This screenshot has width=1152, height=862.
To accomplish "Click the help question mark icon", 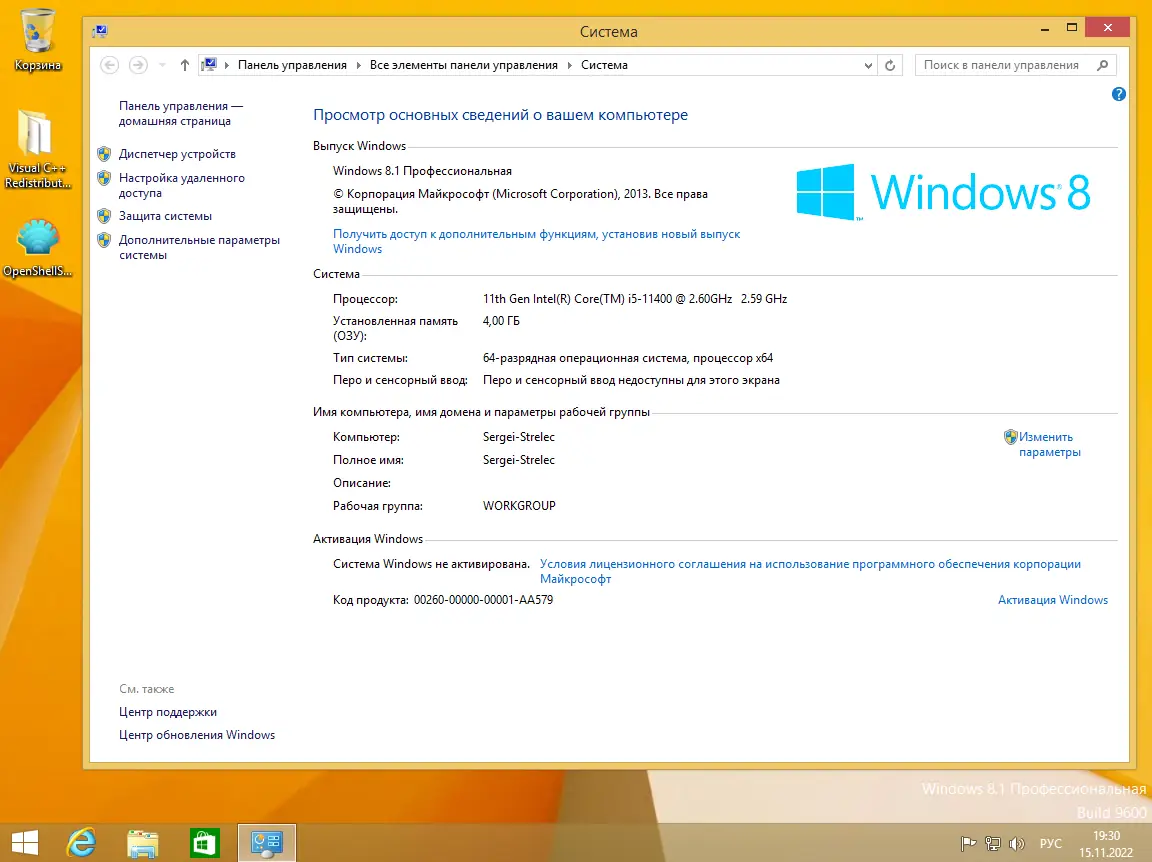I will point(1118,94).
